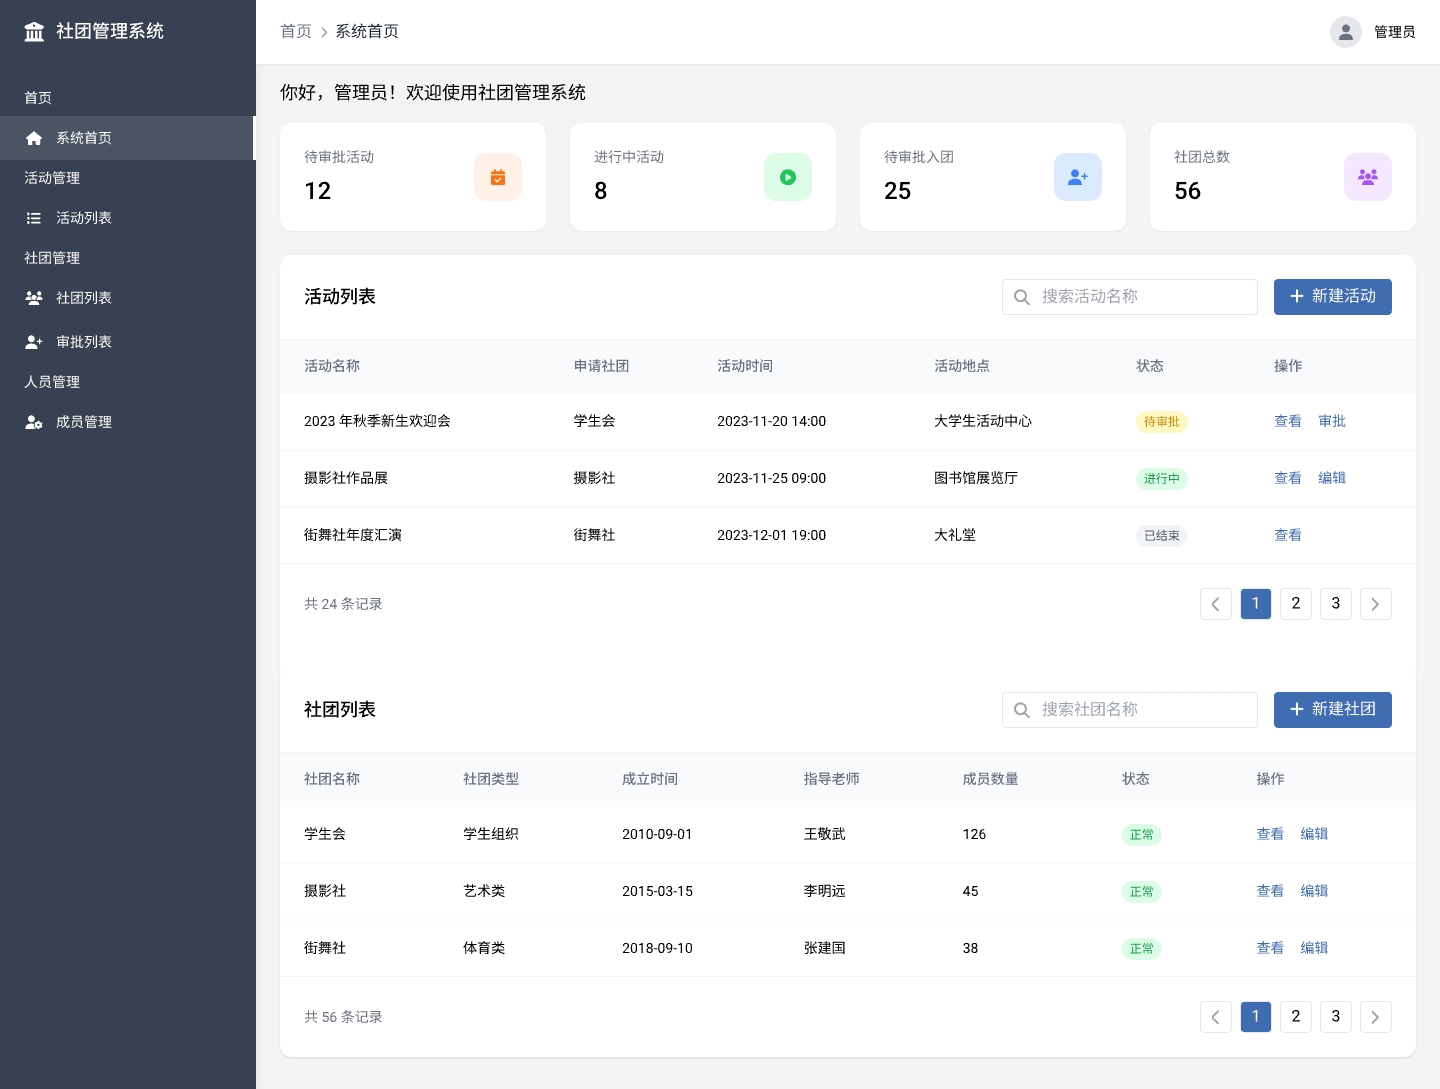The image size is (1440, 1089).
Task: Focus the 搜索社团名称 search field
Action: [1140, 710]
